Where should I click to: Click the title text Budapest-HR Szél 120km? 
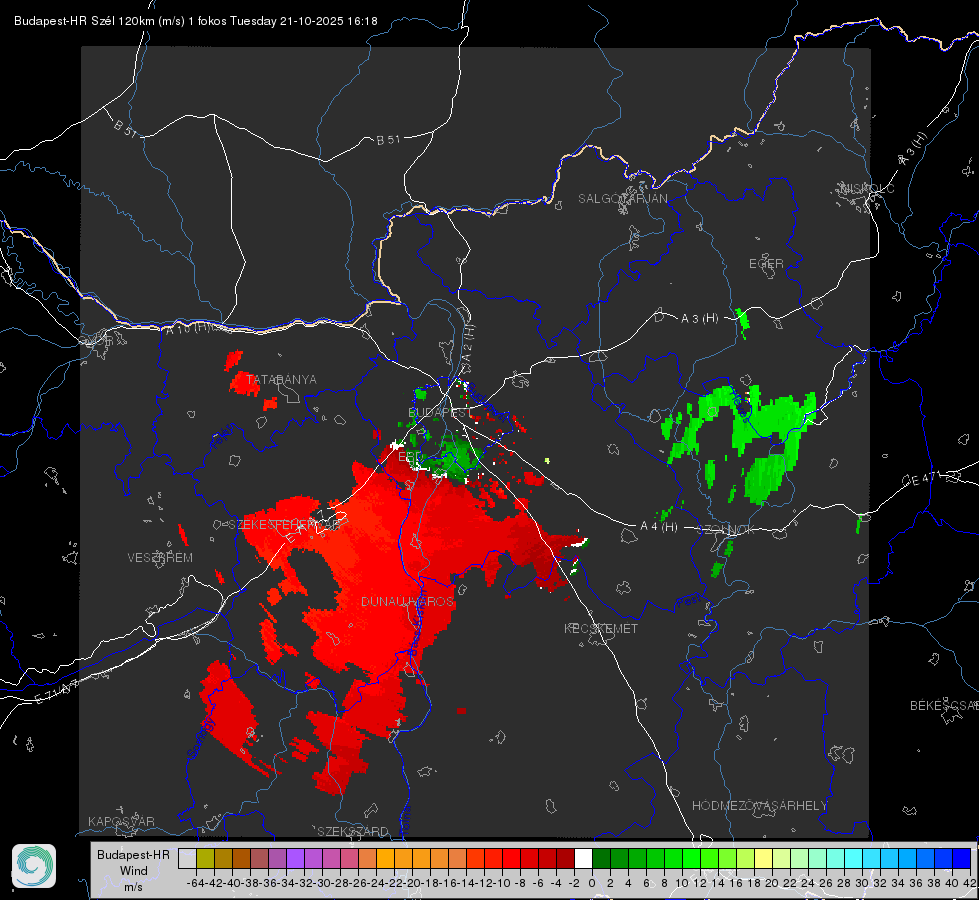(85, 21)
